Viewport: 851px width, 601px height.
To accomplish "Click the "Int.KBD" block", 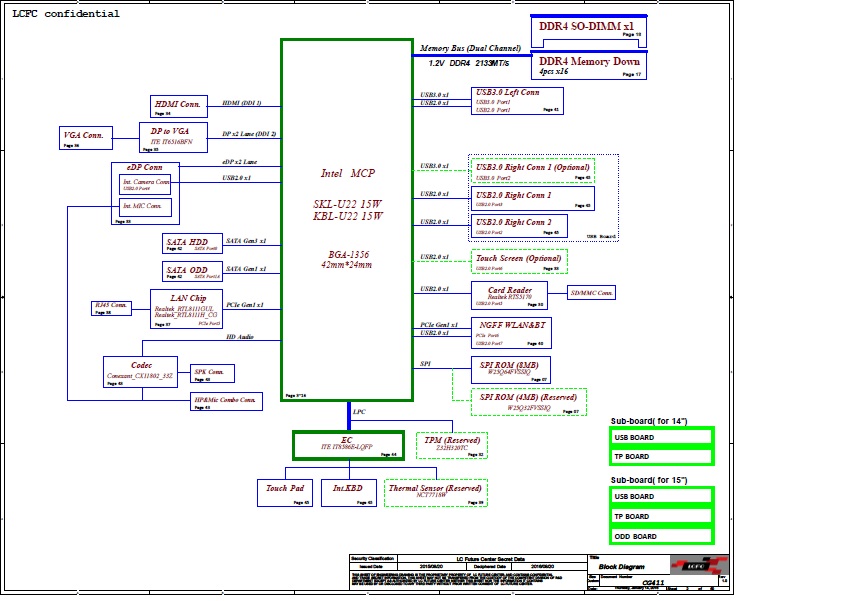I will [x=348, y=493].
